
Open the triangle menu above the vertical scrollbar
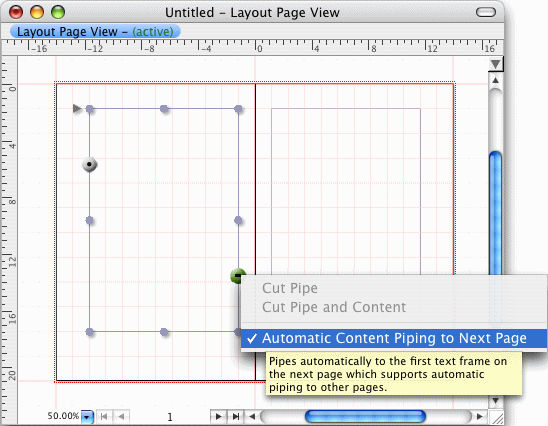pyautogui.click(x=496, y=64)
